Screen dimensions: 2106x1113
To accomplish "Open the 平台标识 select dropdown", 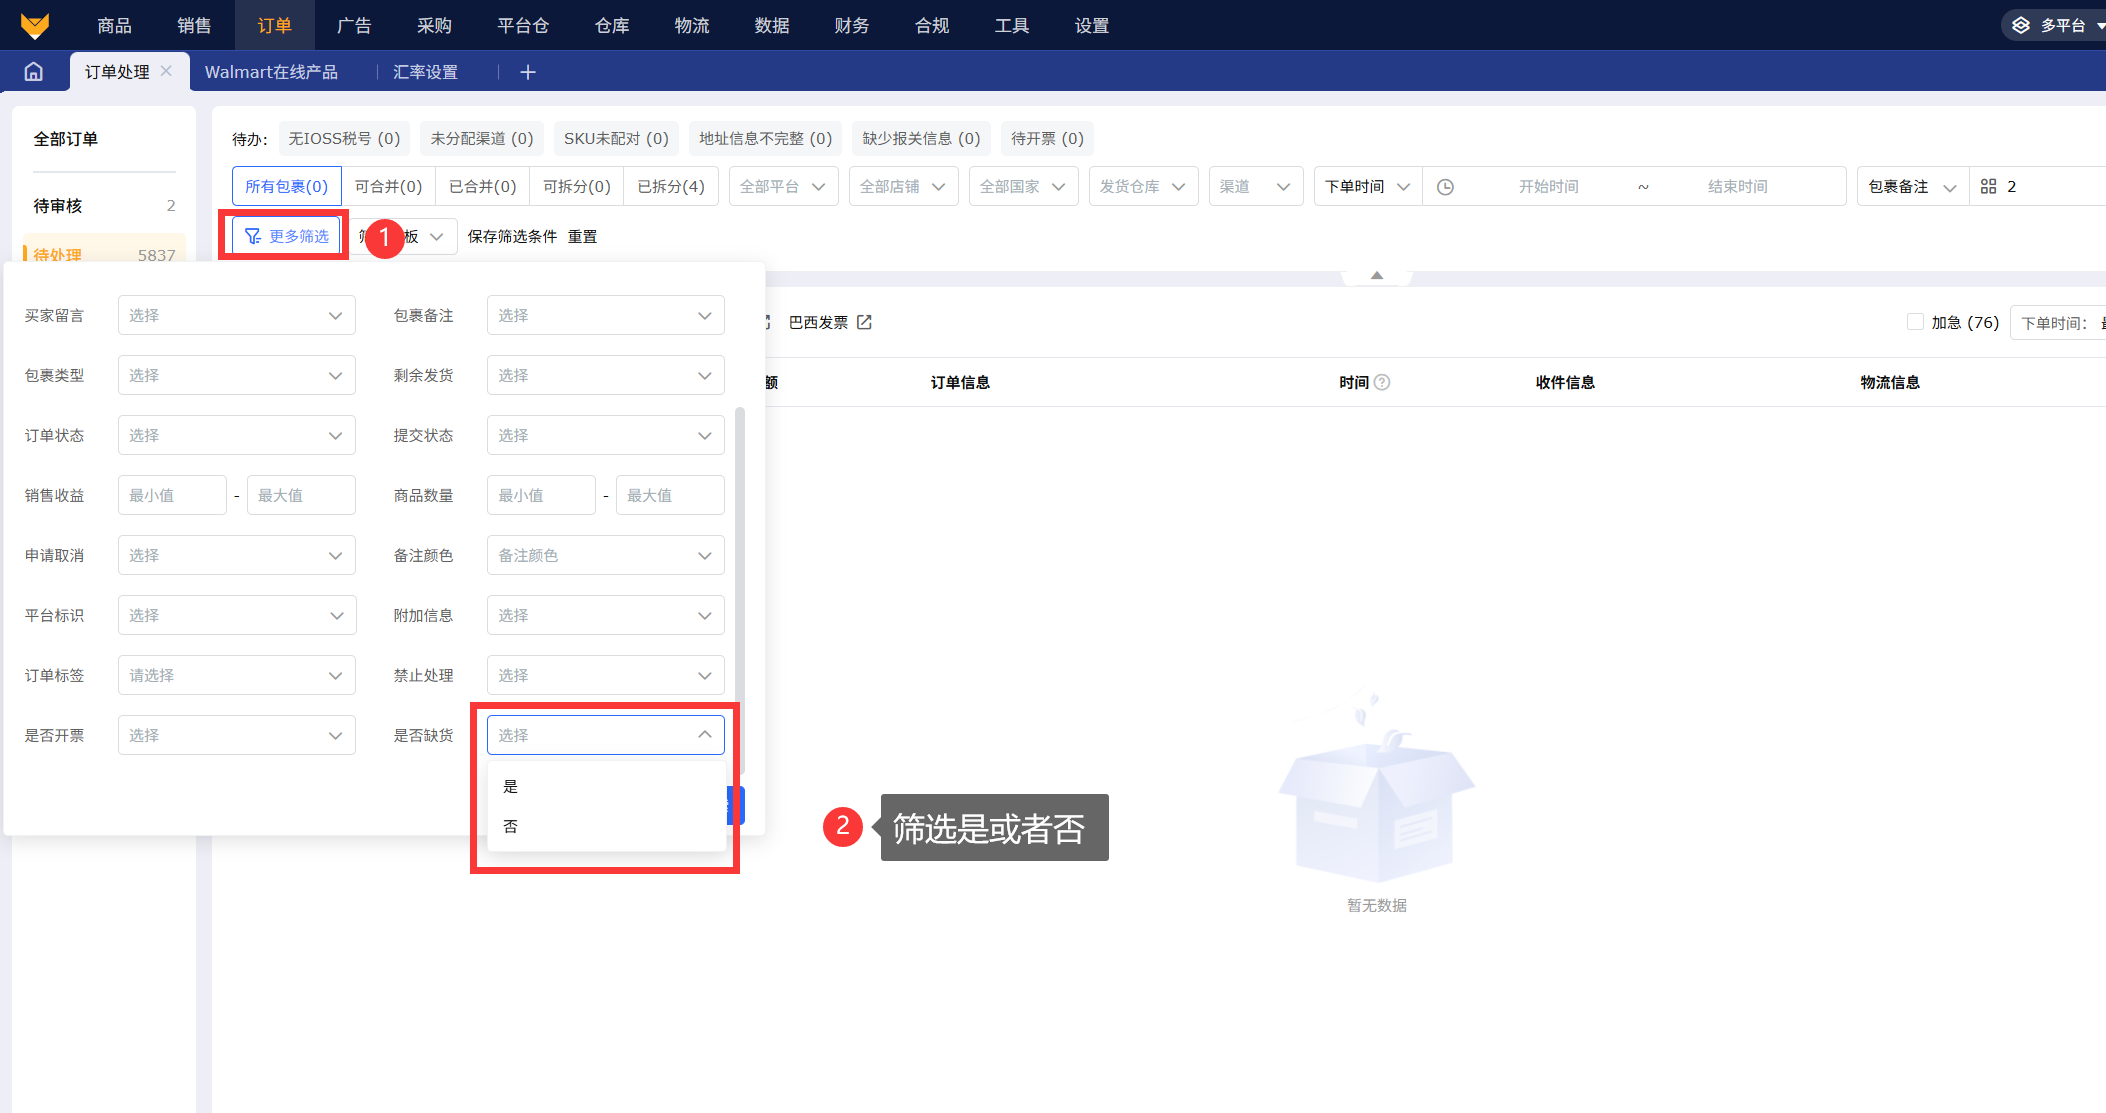I will point(237,615).
